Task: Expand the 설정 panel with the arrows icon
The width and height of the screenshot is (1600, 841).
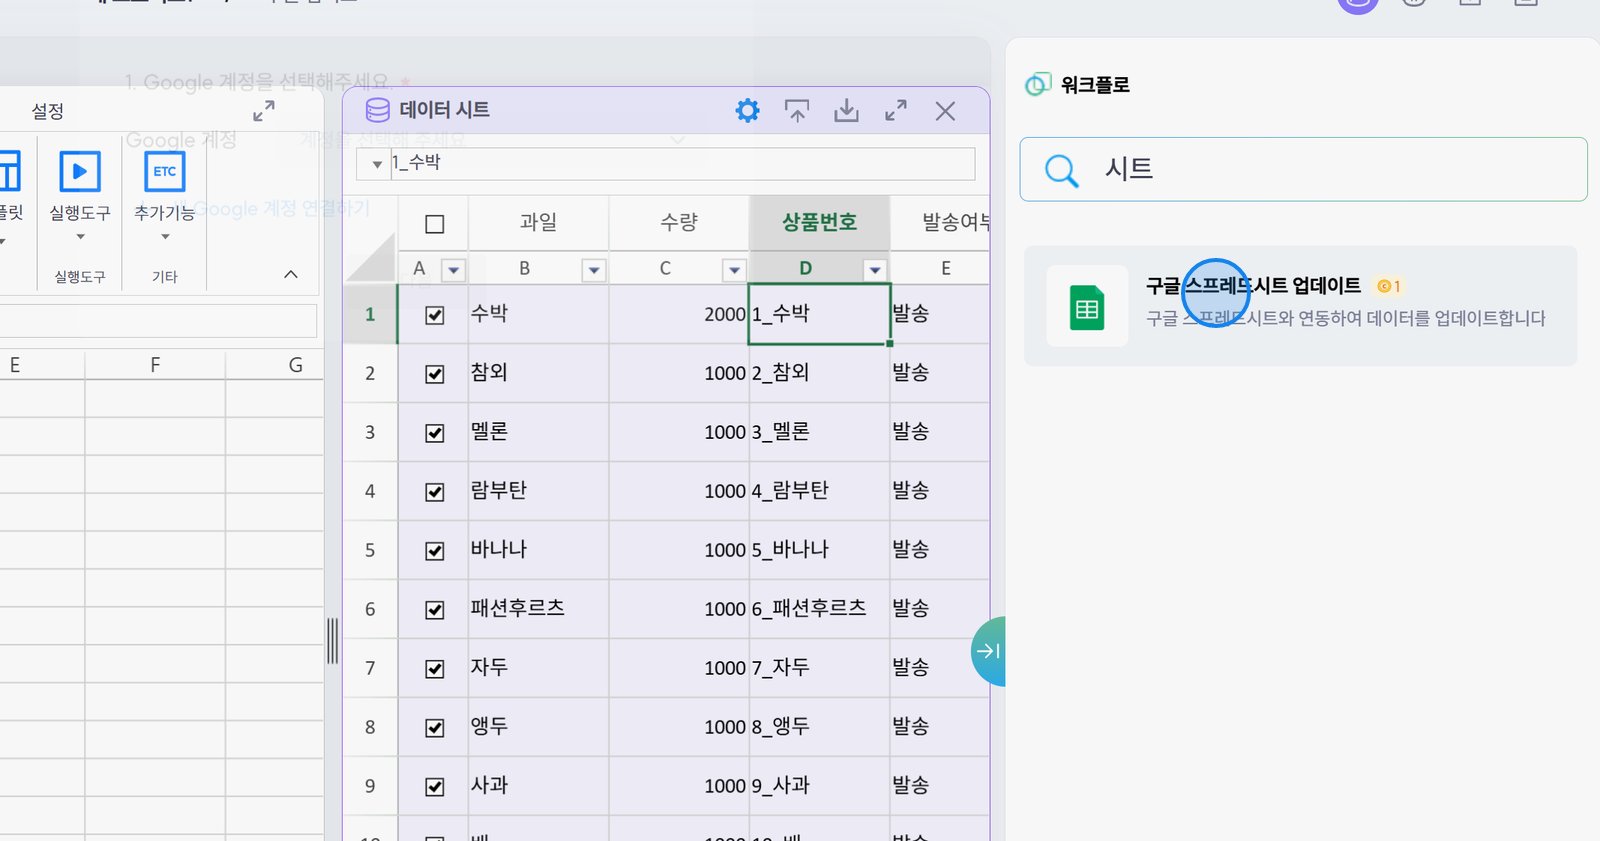Action: (x=264, y=110)
